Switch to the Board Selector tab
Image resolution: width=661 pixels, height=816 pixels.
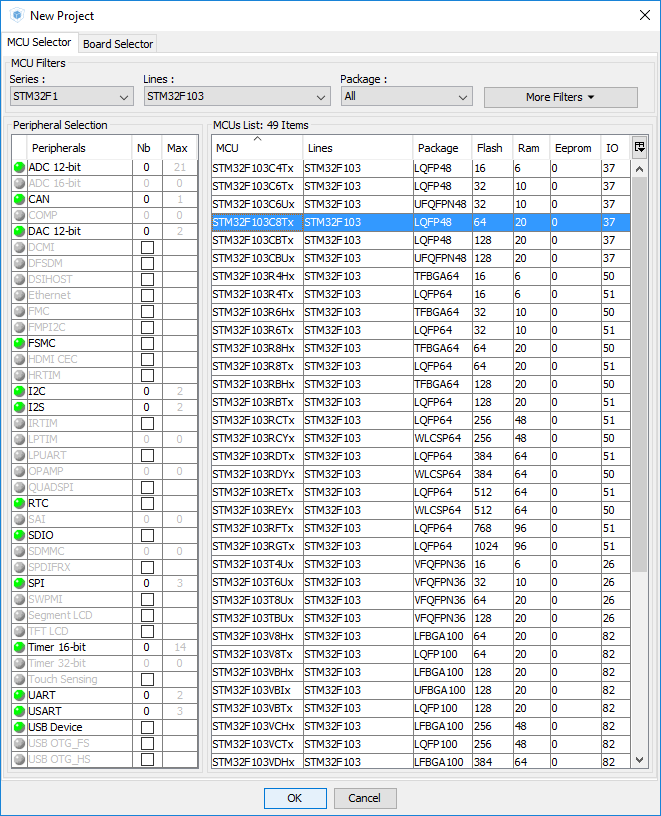[118, 44]
